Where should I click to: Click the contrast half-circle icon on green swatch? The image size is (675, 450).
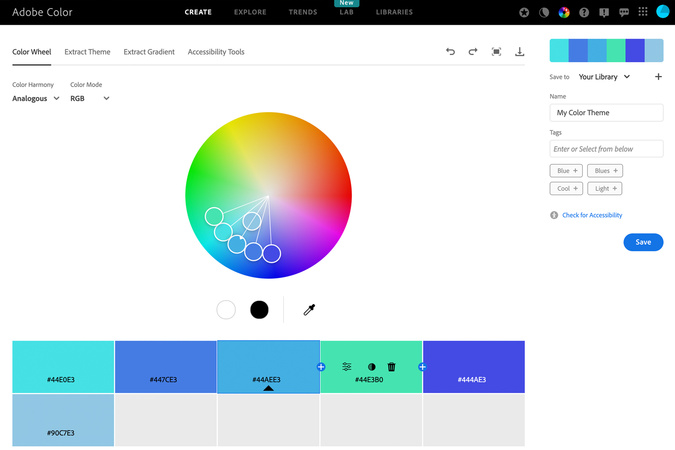tap(372, 366)
